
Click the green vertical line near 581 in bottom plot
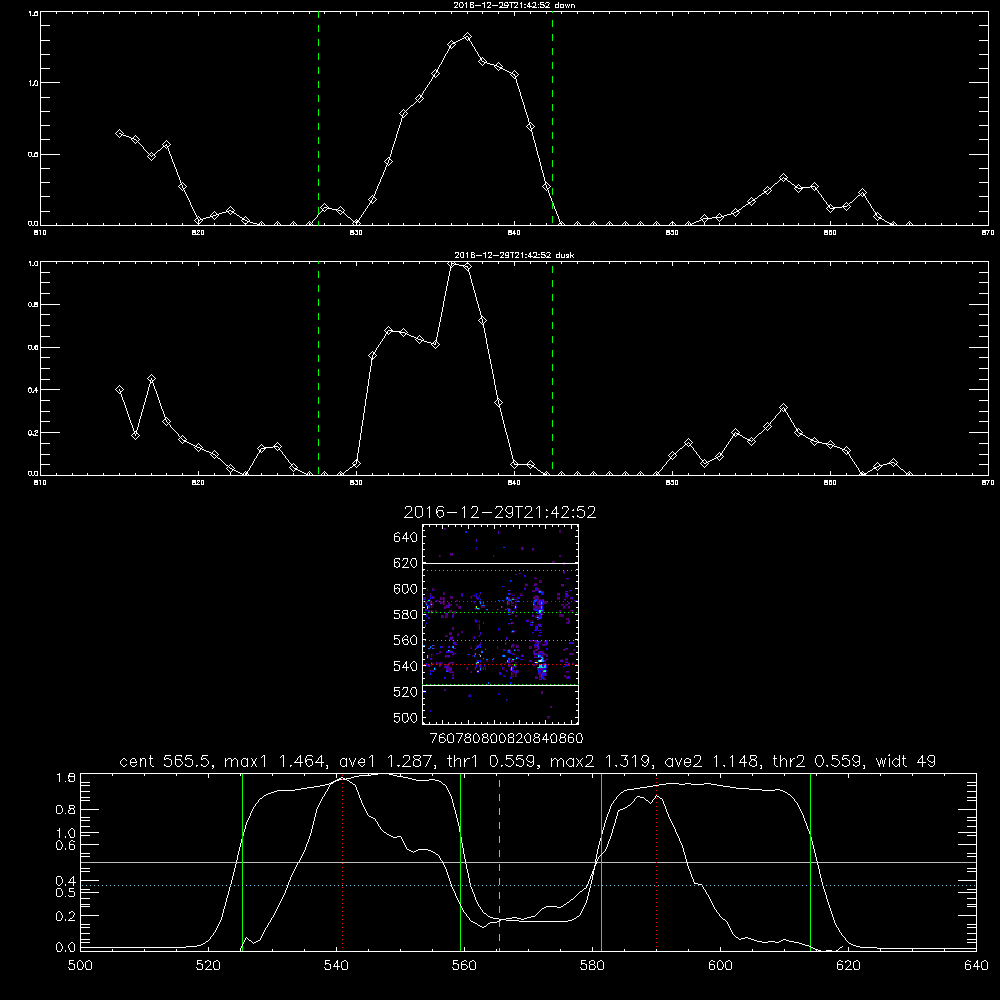coord(601,862)
